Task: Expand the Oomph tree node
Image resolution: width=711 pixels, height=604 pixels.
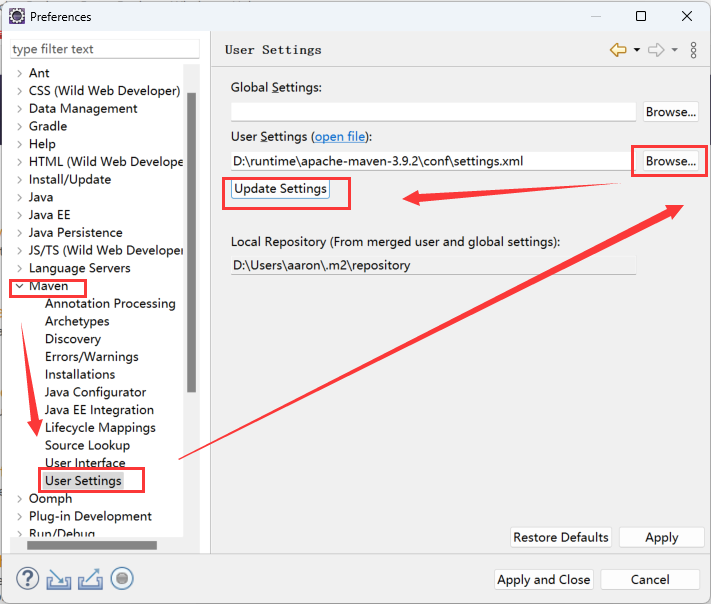Action: click(x=19, y=498)
